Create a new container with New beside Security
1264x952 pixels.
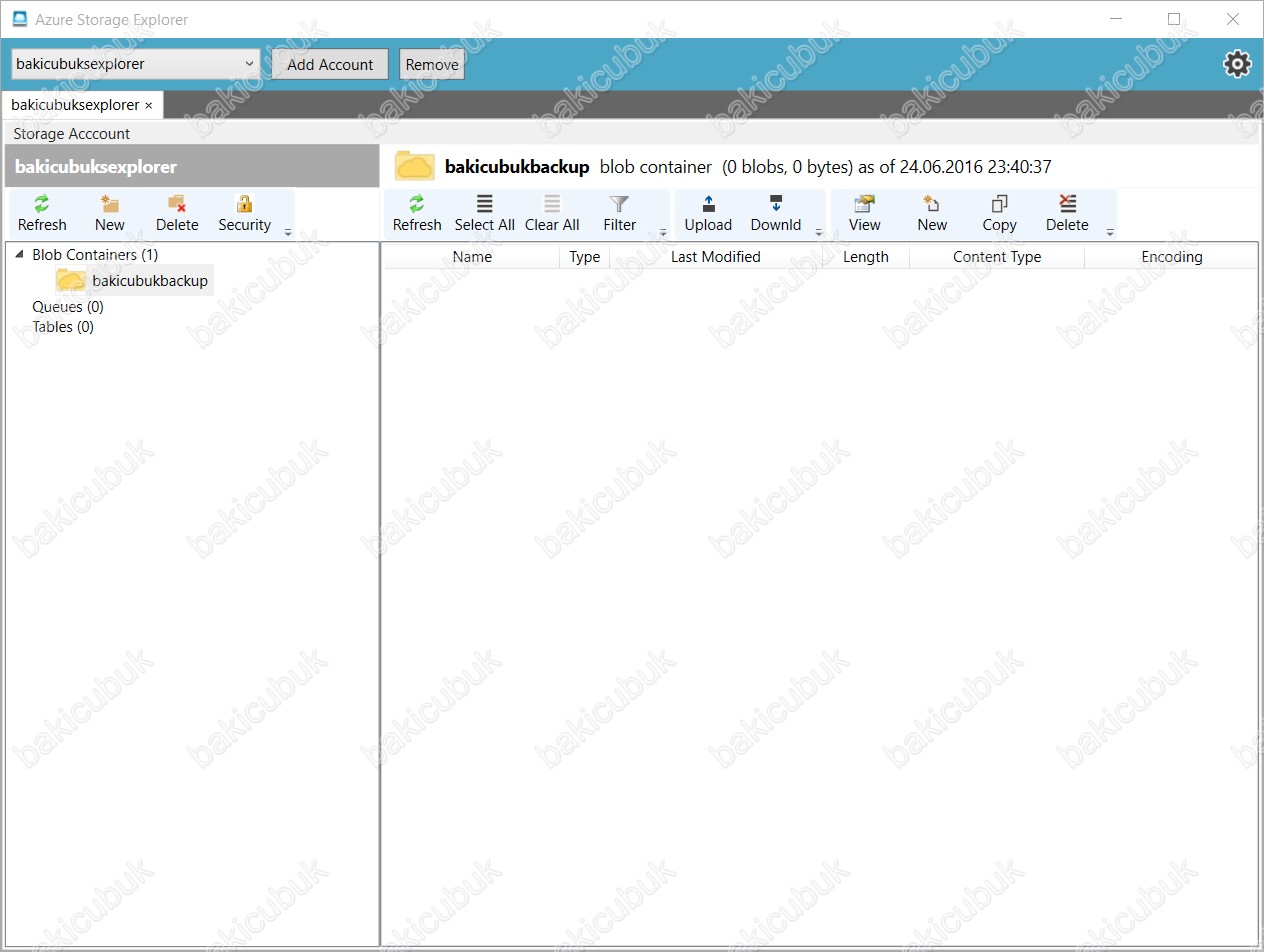[110, 214]
